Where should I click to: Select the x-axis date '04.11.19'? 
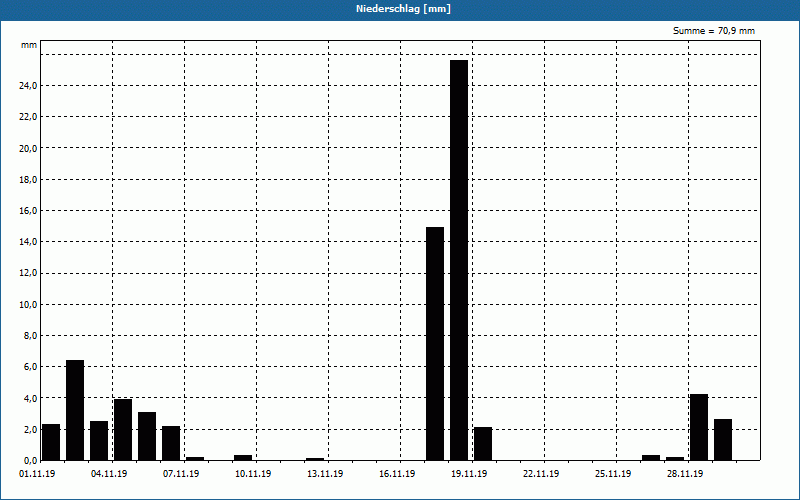tap(109, 474)
